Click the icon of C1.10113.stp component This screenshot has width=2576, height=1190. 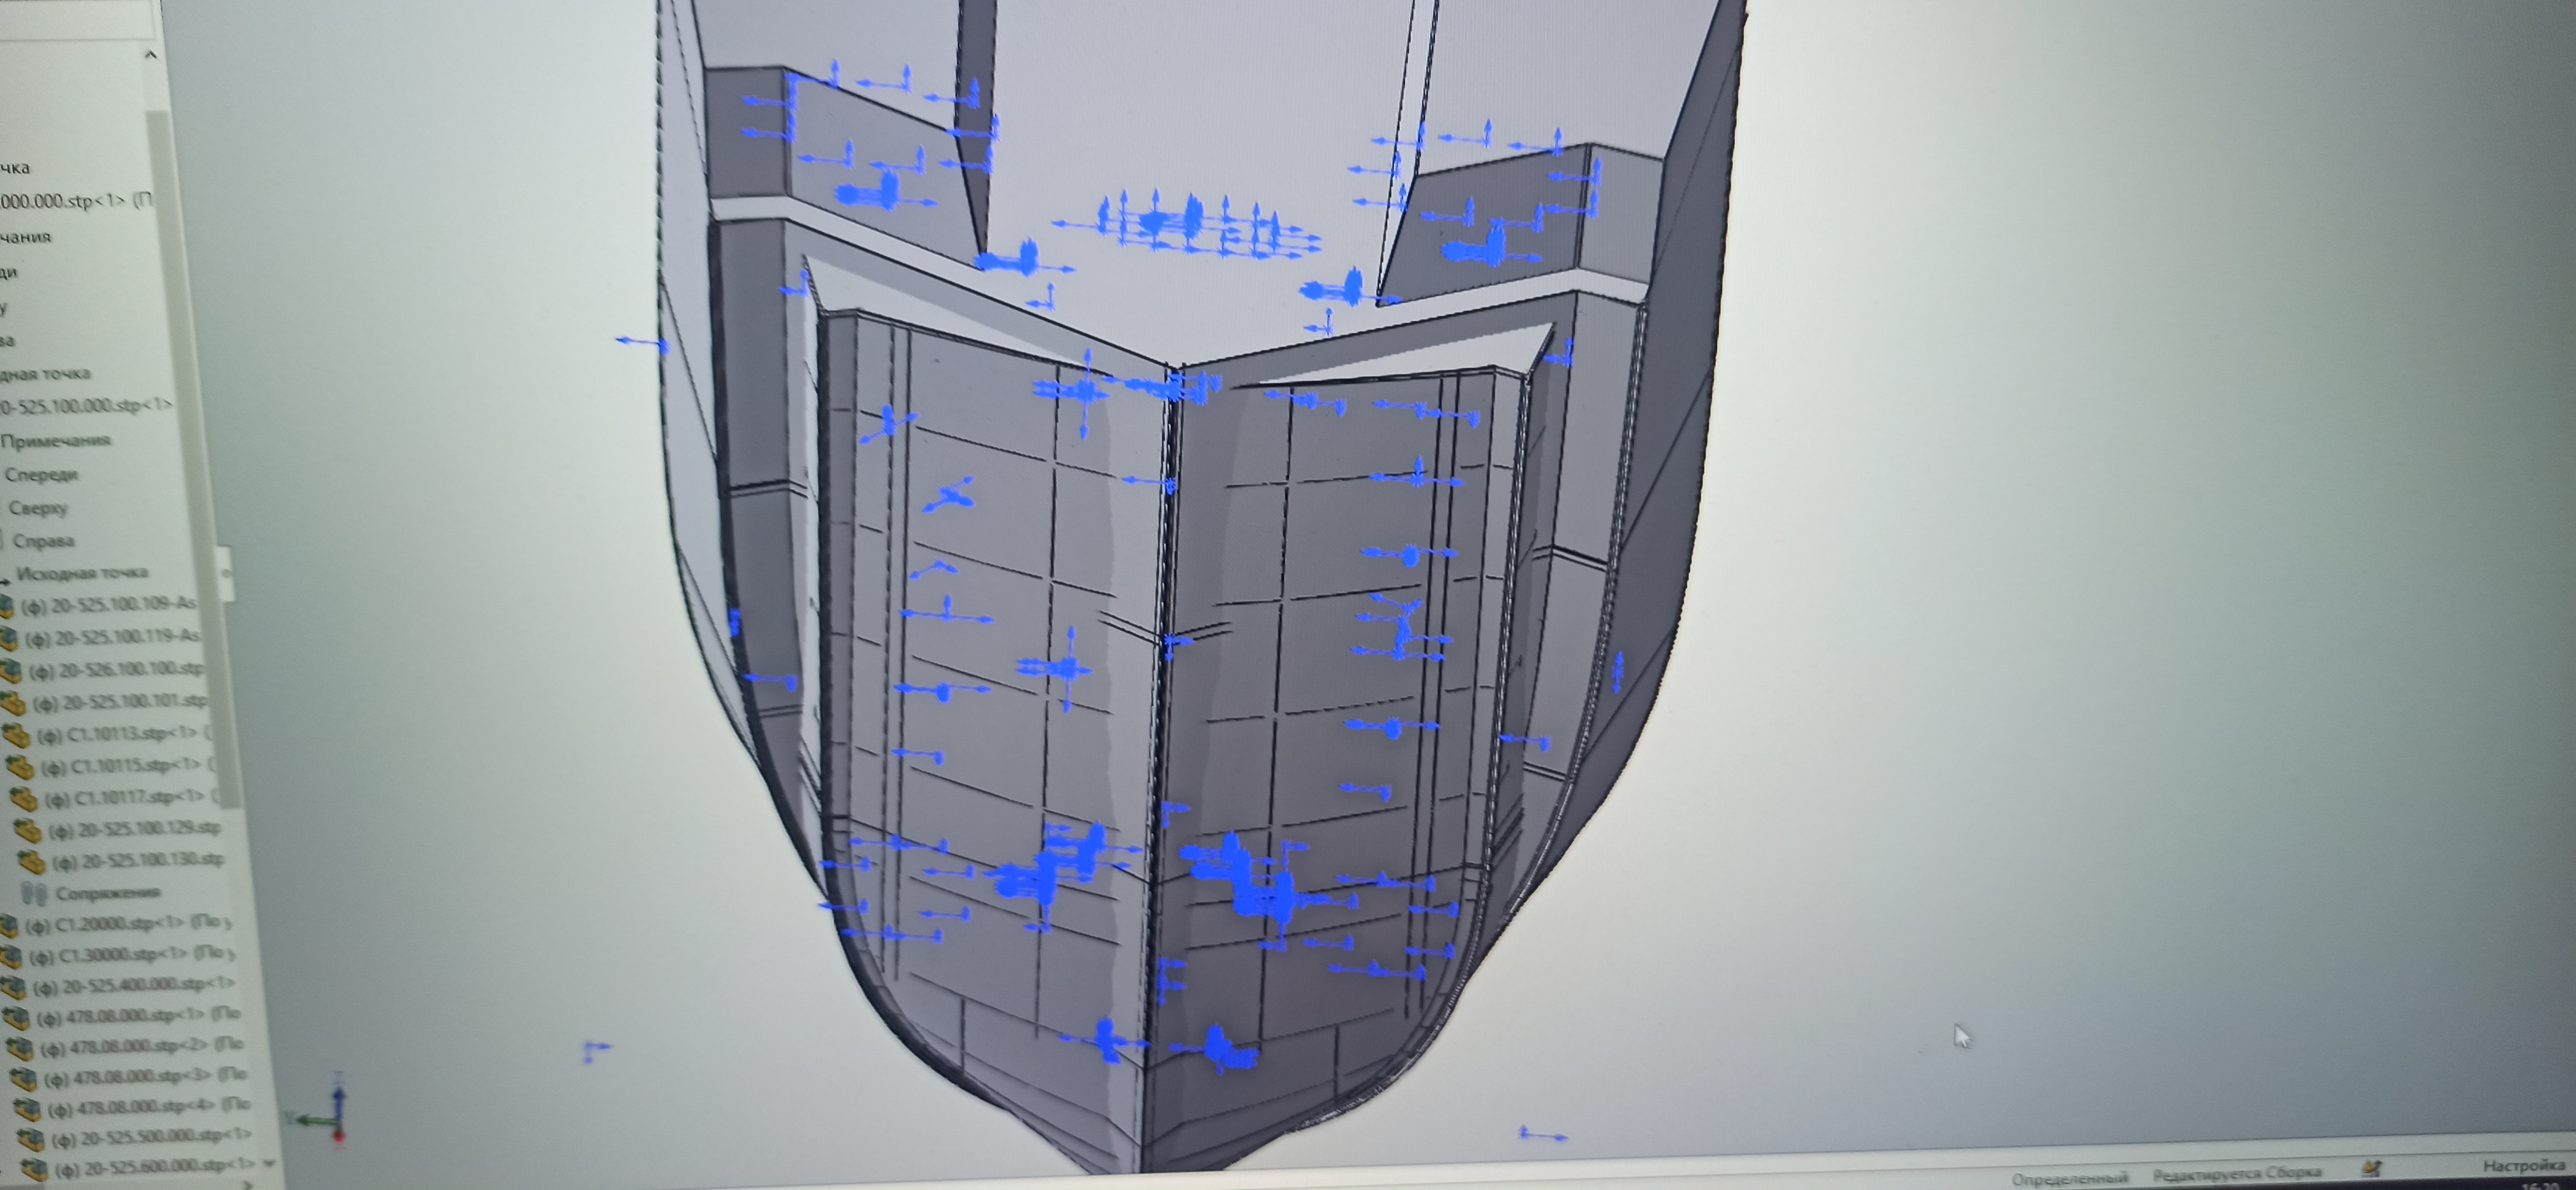click(18, 735)
